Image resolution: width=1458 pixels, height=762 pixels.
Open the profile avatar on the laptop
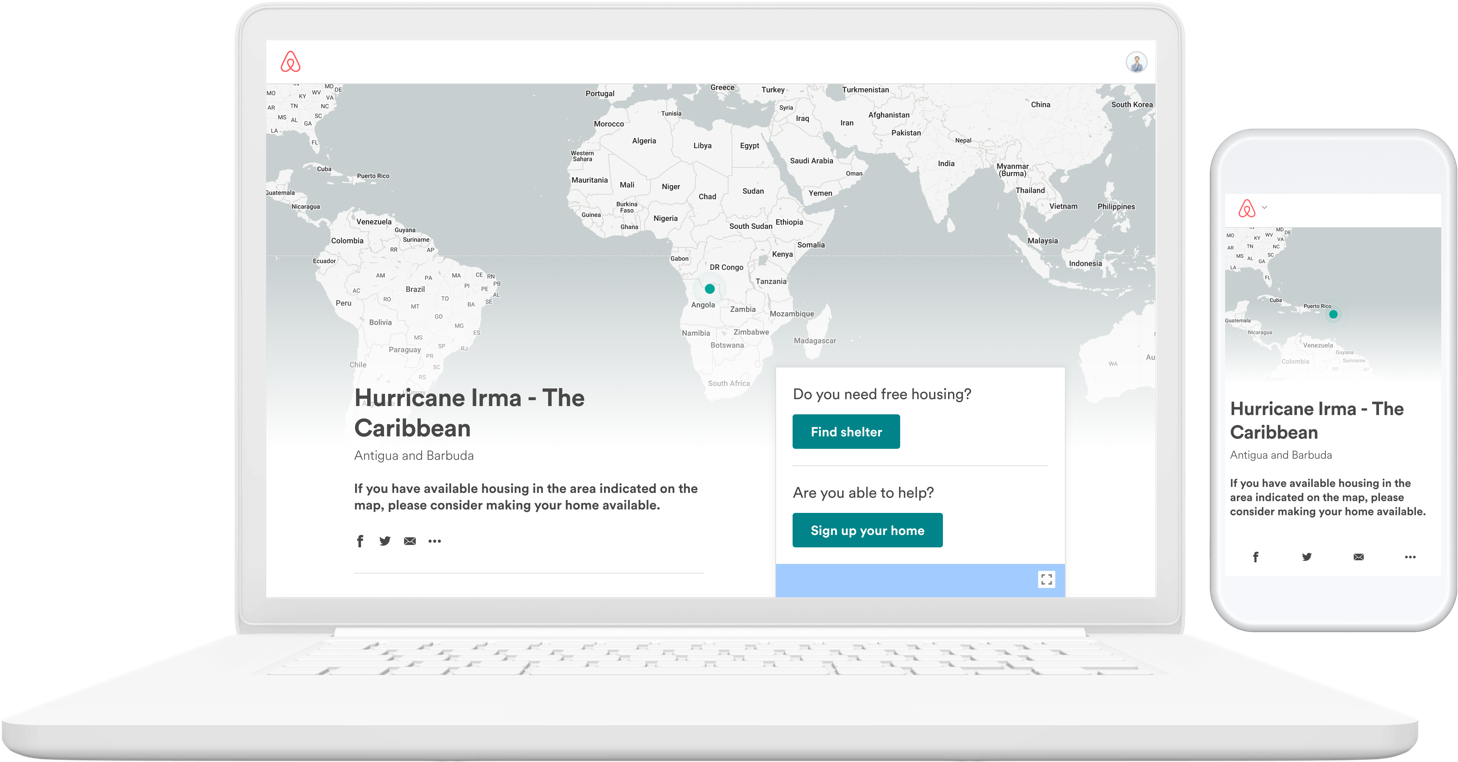click(x=1136, y=62)
